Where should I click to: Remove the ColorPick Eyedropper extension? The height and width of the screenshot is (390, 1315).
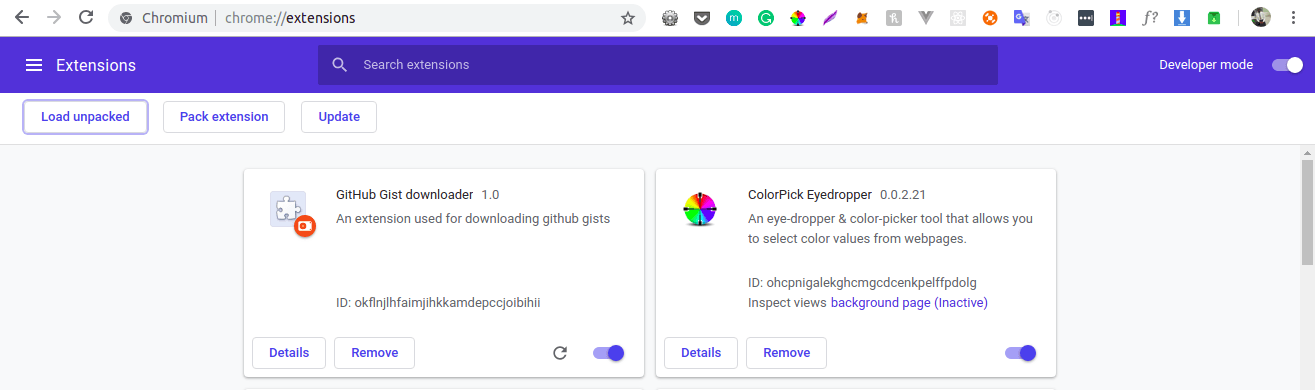coord(786,353)
